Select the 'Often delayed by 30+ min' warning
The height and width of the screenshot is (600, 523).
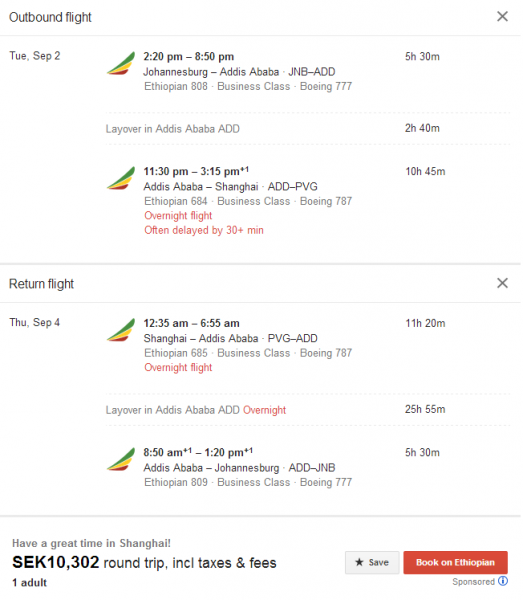coord(204,230)
